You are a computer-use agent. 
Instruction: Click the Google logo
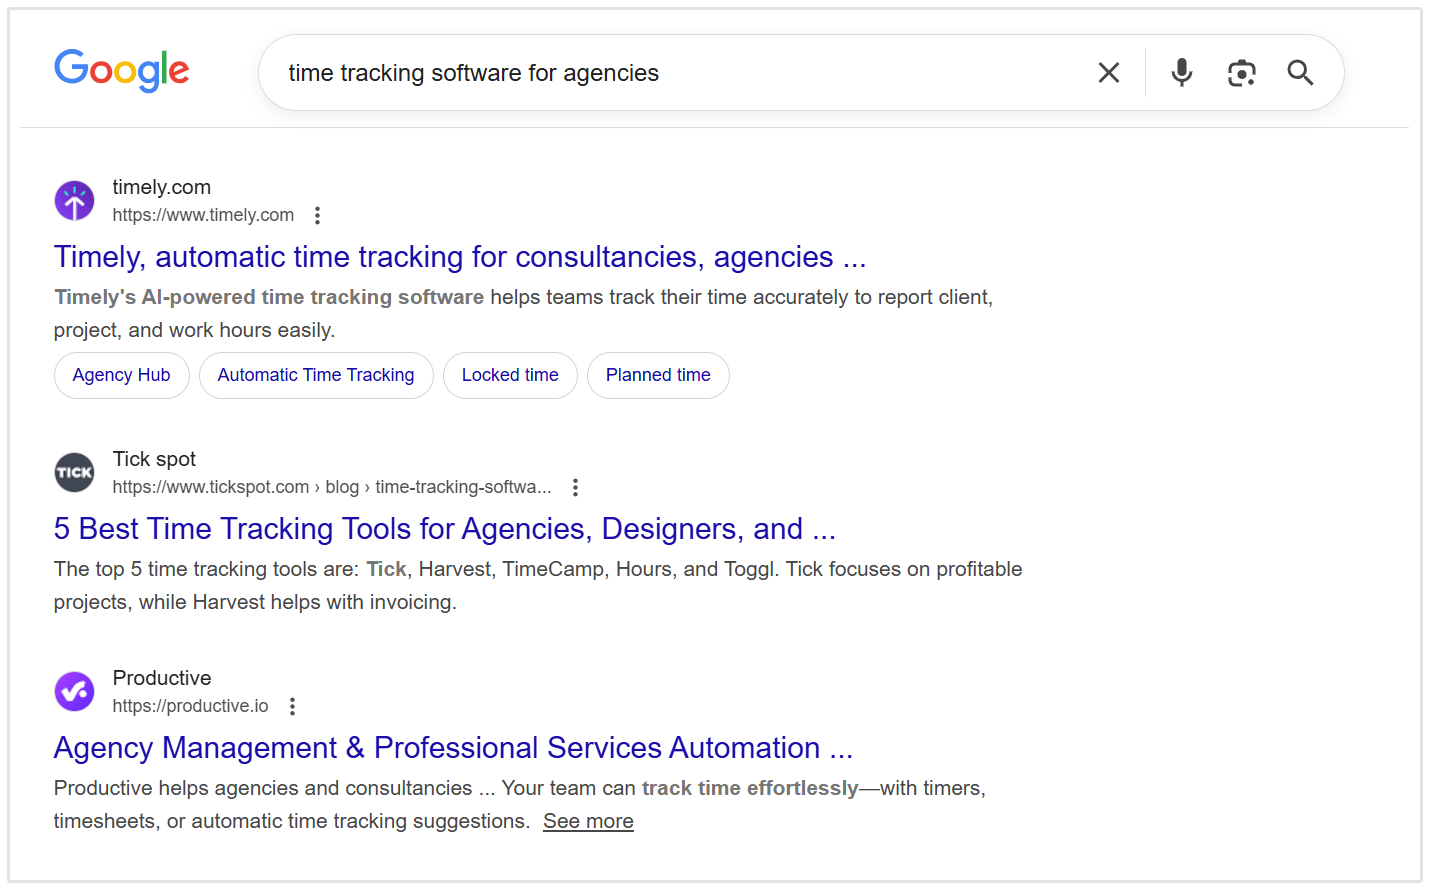122,70
